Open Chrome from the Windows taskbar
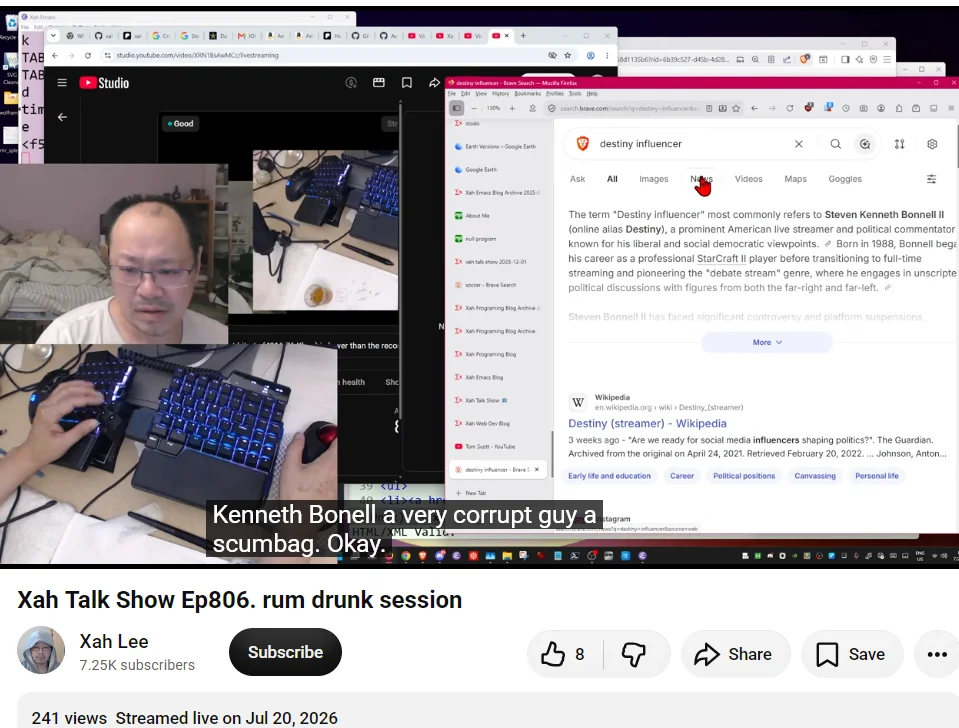 point(405,556)
